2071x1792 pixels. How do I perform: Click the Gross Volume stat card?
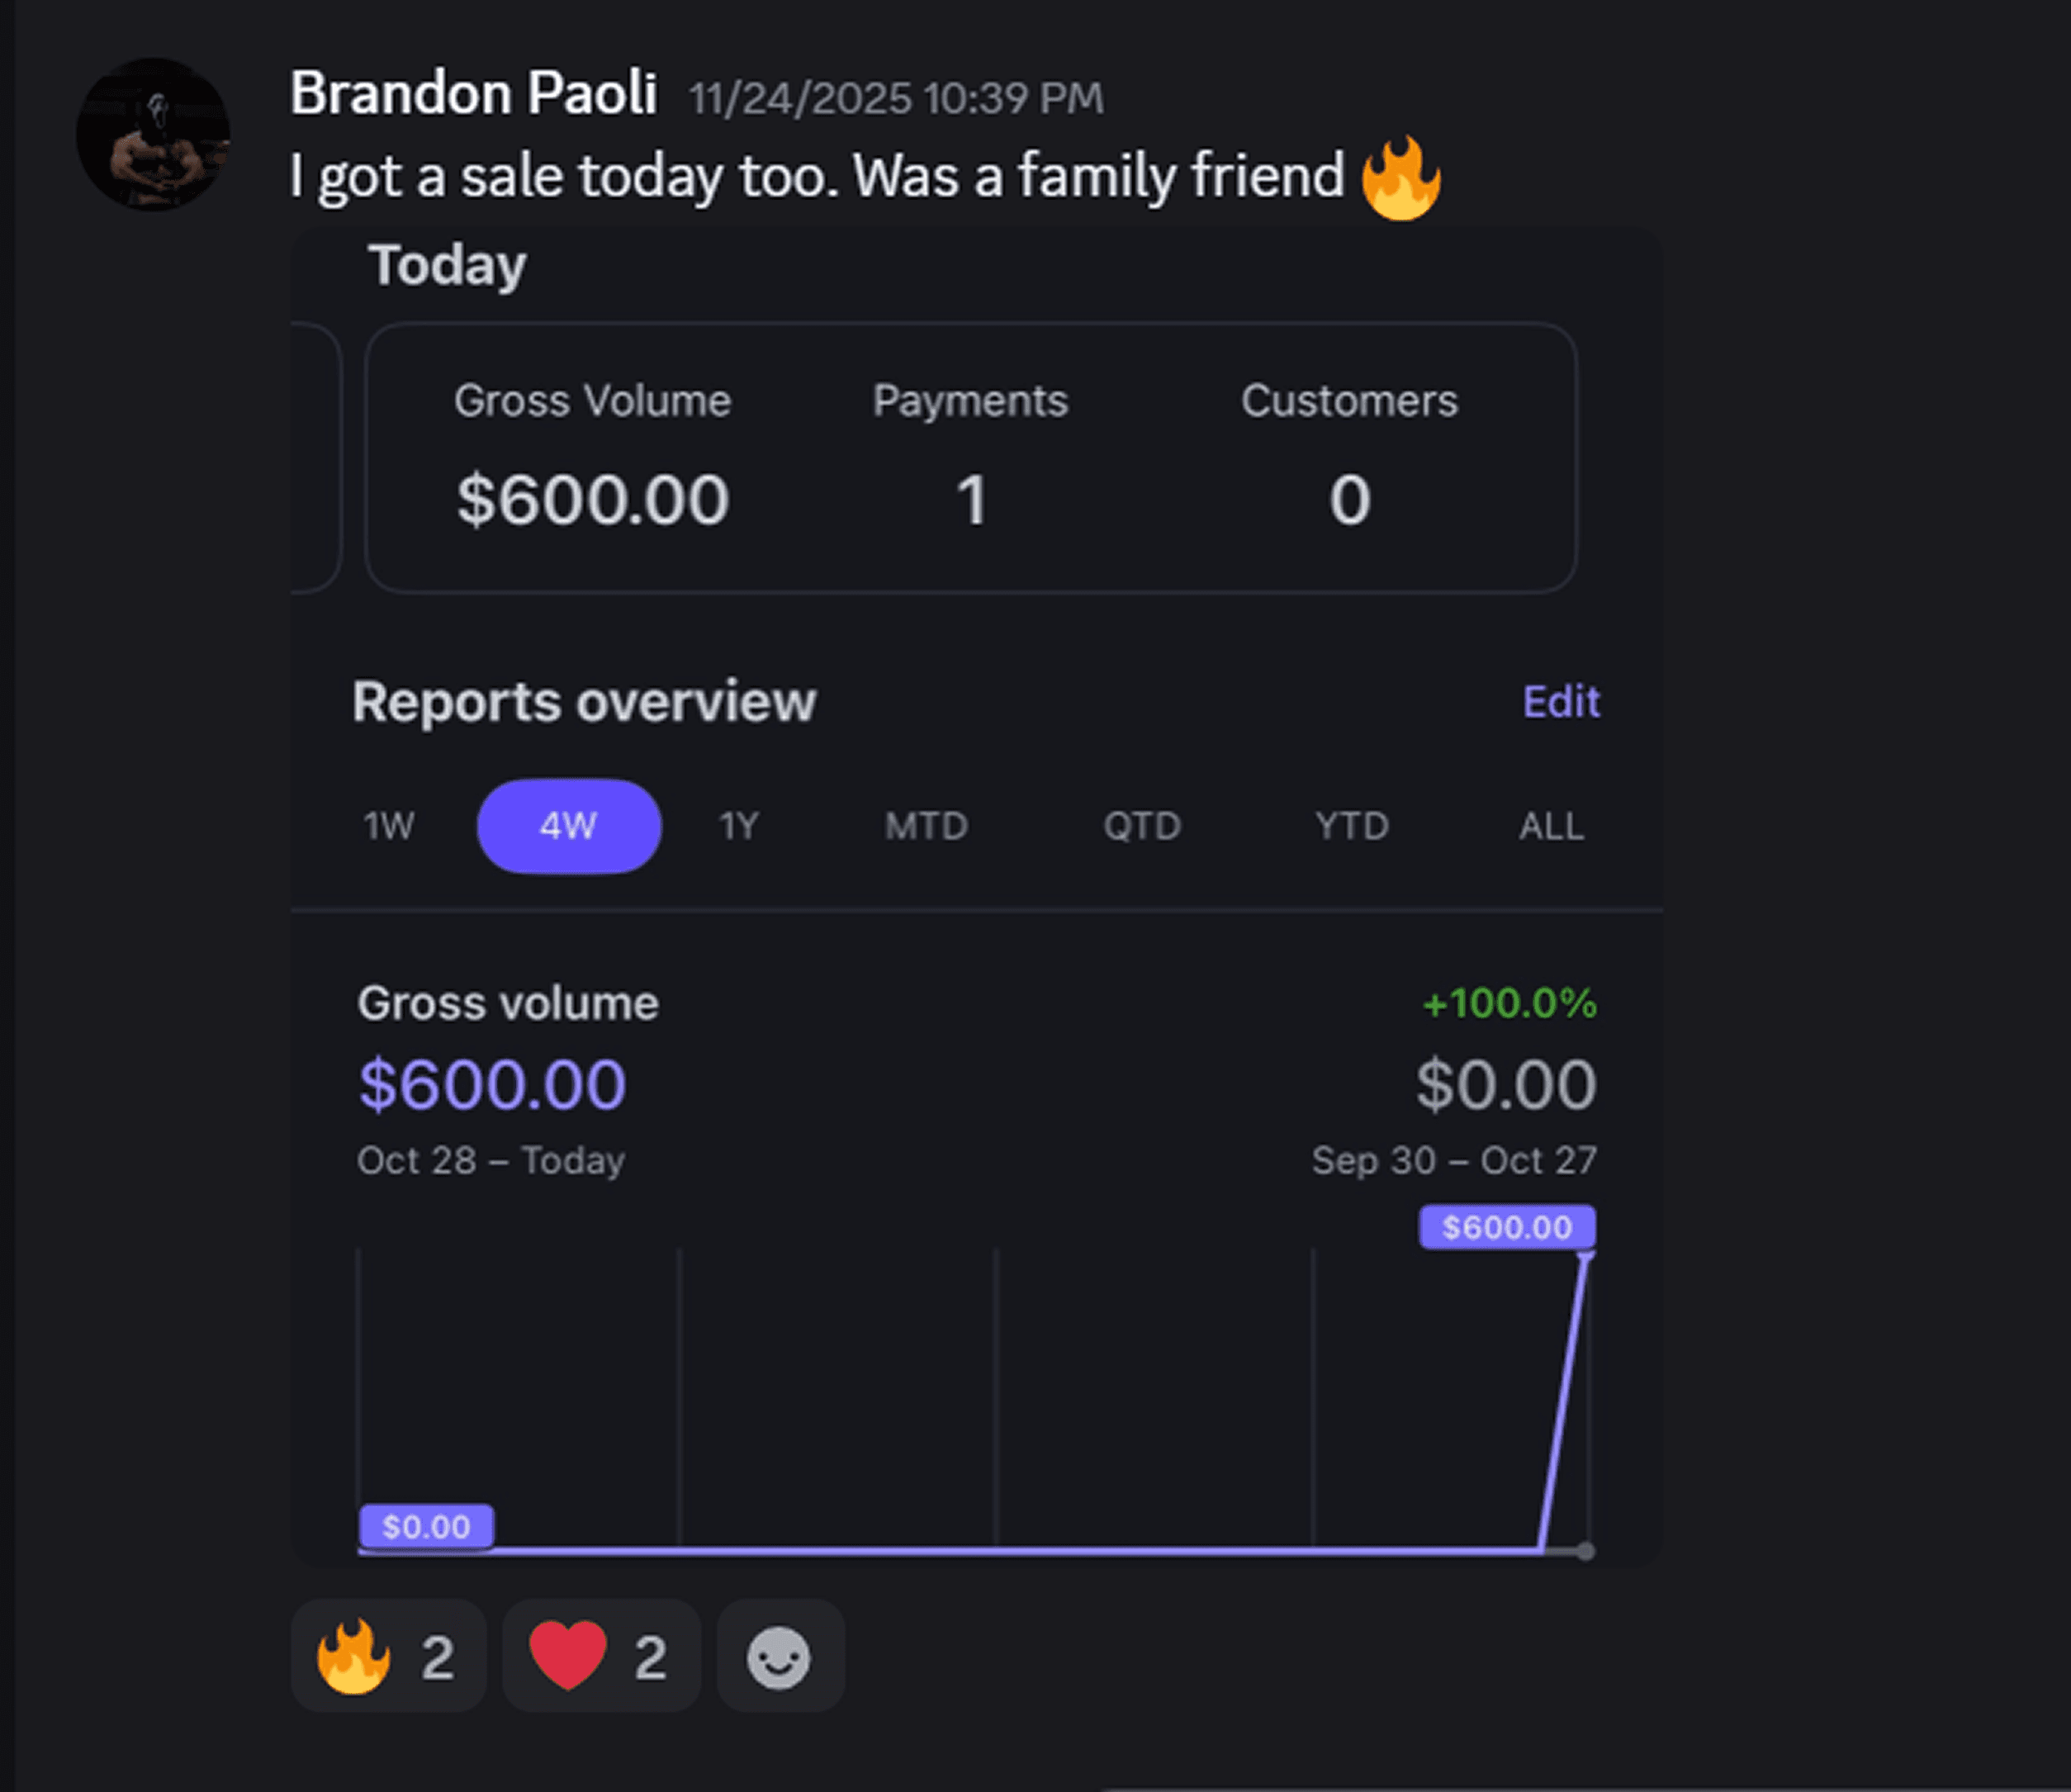[592, 452]
